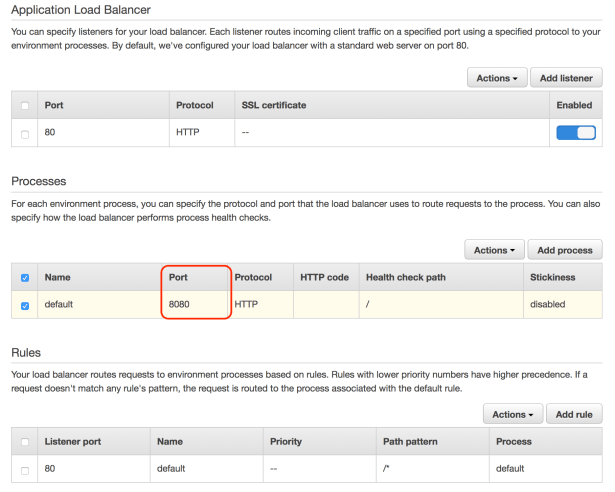Deselect all processes via header checkbox

coord(24,277)
